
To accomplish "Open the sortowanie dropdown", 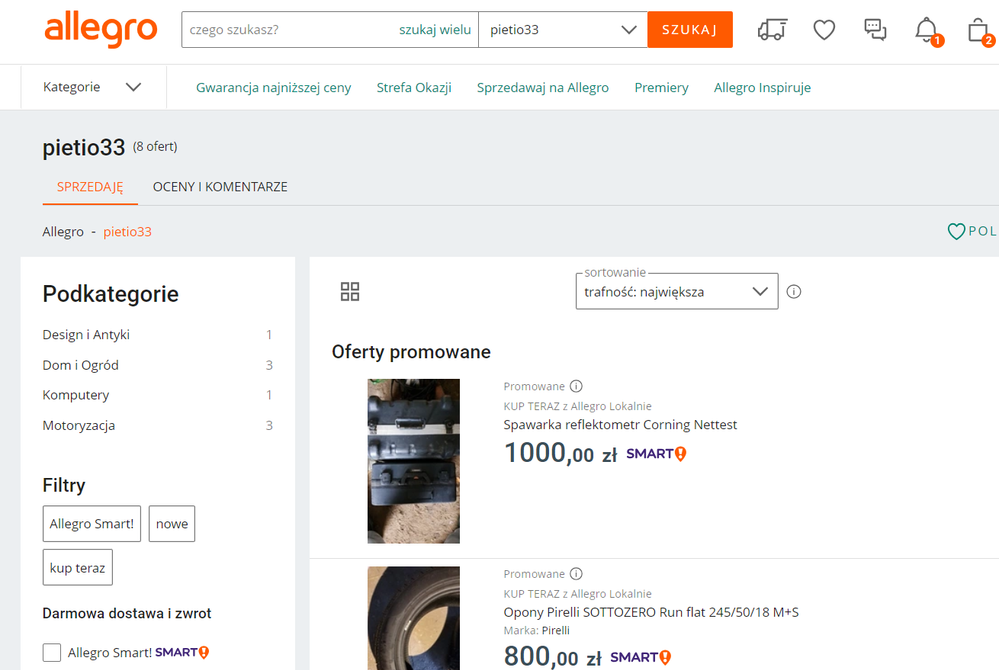I will (677, 292).
